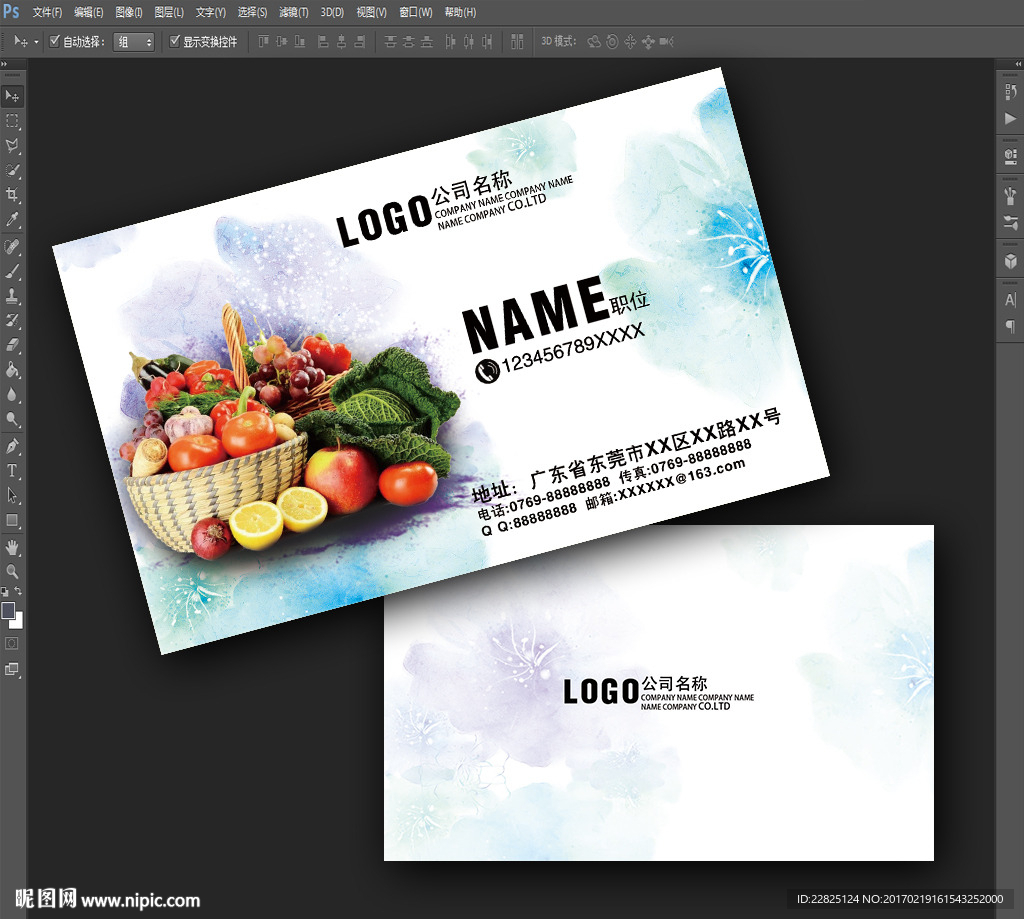Uncheck the 显示变换控件 checkbox
Viewport: 1024px width, 919px height.
[x=175, y=42]
